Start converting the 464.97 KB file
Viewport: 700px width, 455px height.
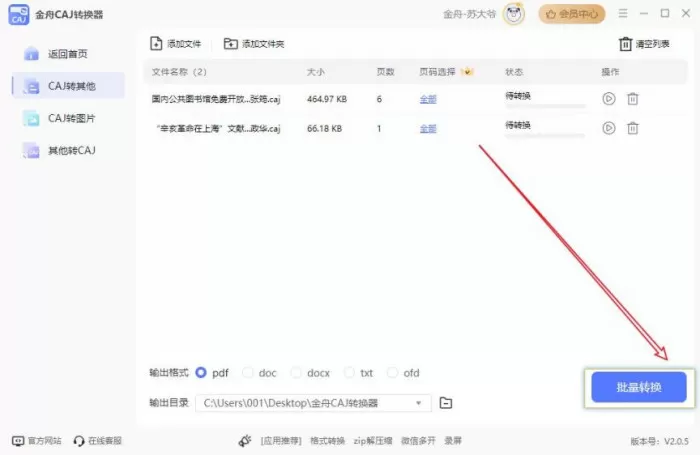tap(608, 99)
